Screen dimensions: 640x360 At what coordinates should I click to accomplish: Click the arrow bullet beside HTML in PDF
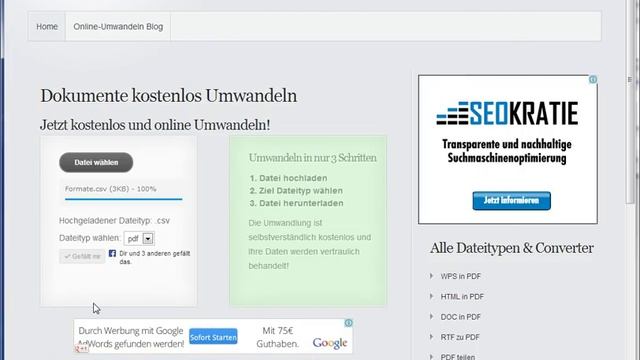pyautogui.click(x=431, y=296)
